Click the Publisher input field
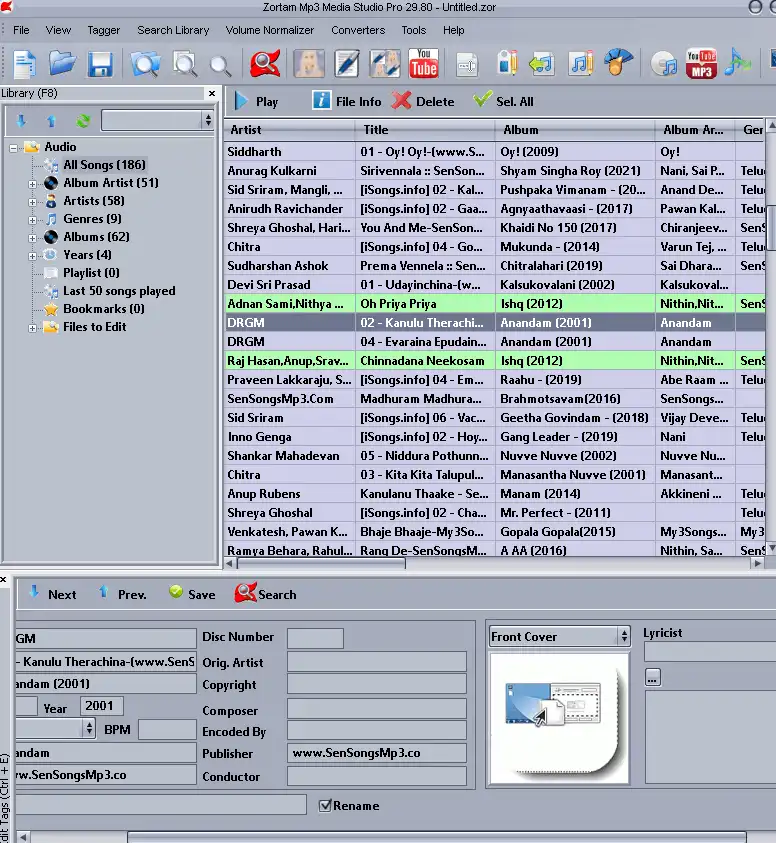 (377, 753)
